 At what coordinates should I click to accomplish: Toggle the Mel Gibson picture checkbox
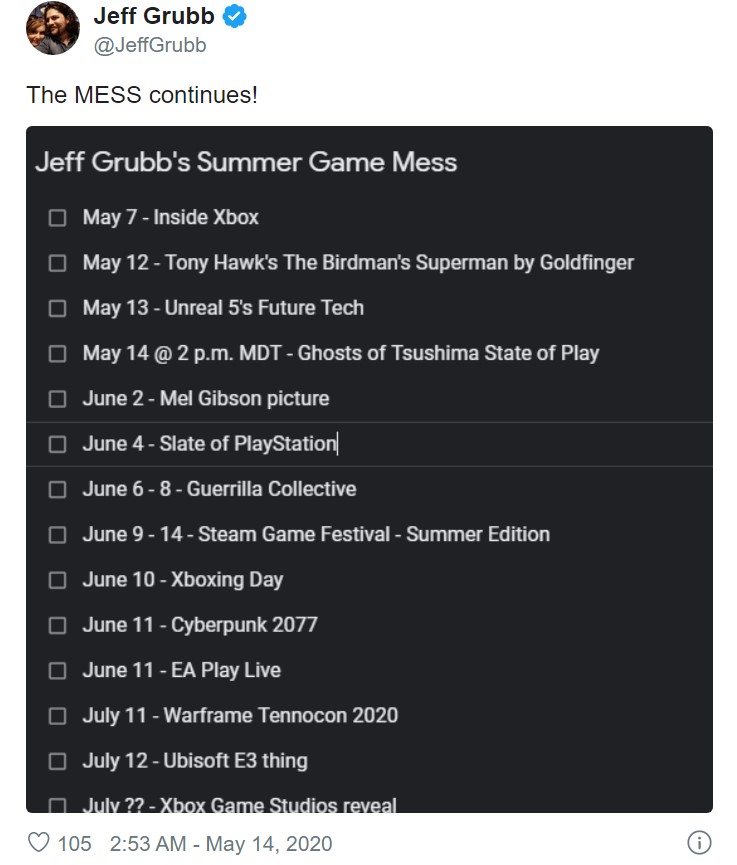58,399
